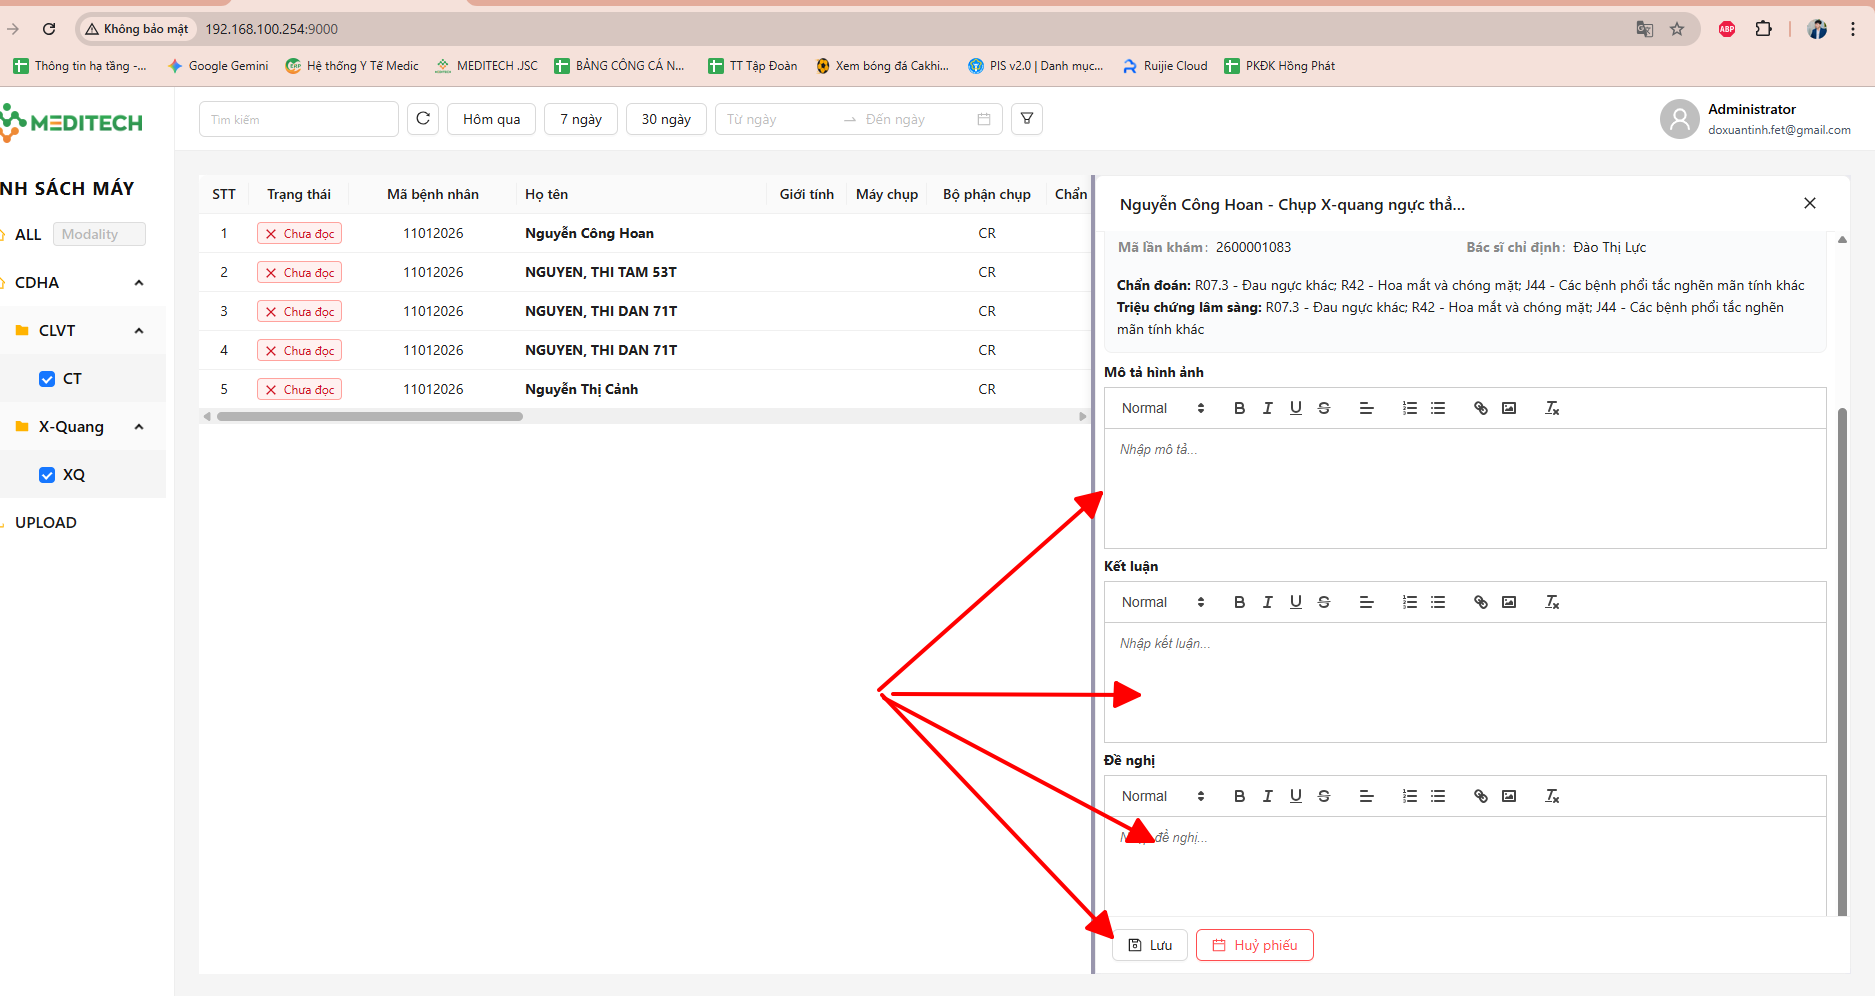Image resolution: width=1875 pixels, height=996 pixels.
Task: Click the Lưu save button
Action: [x=1150, y=945]
